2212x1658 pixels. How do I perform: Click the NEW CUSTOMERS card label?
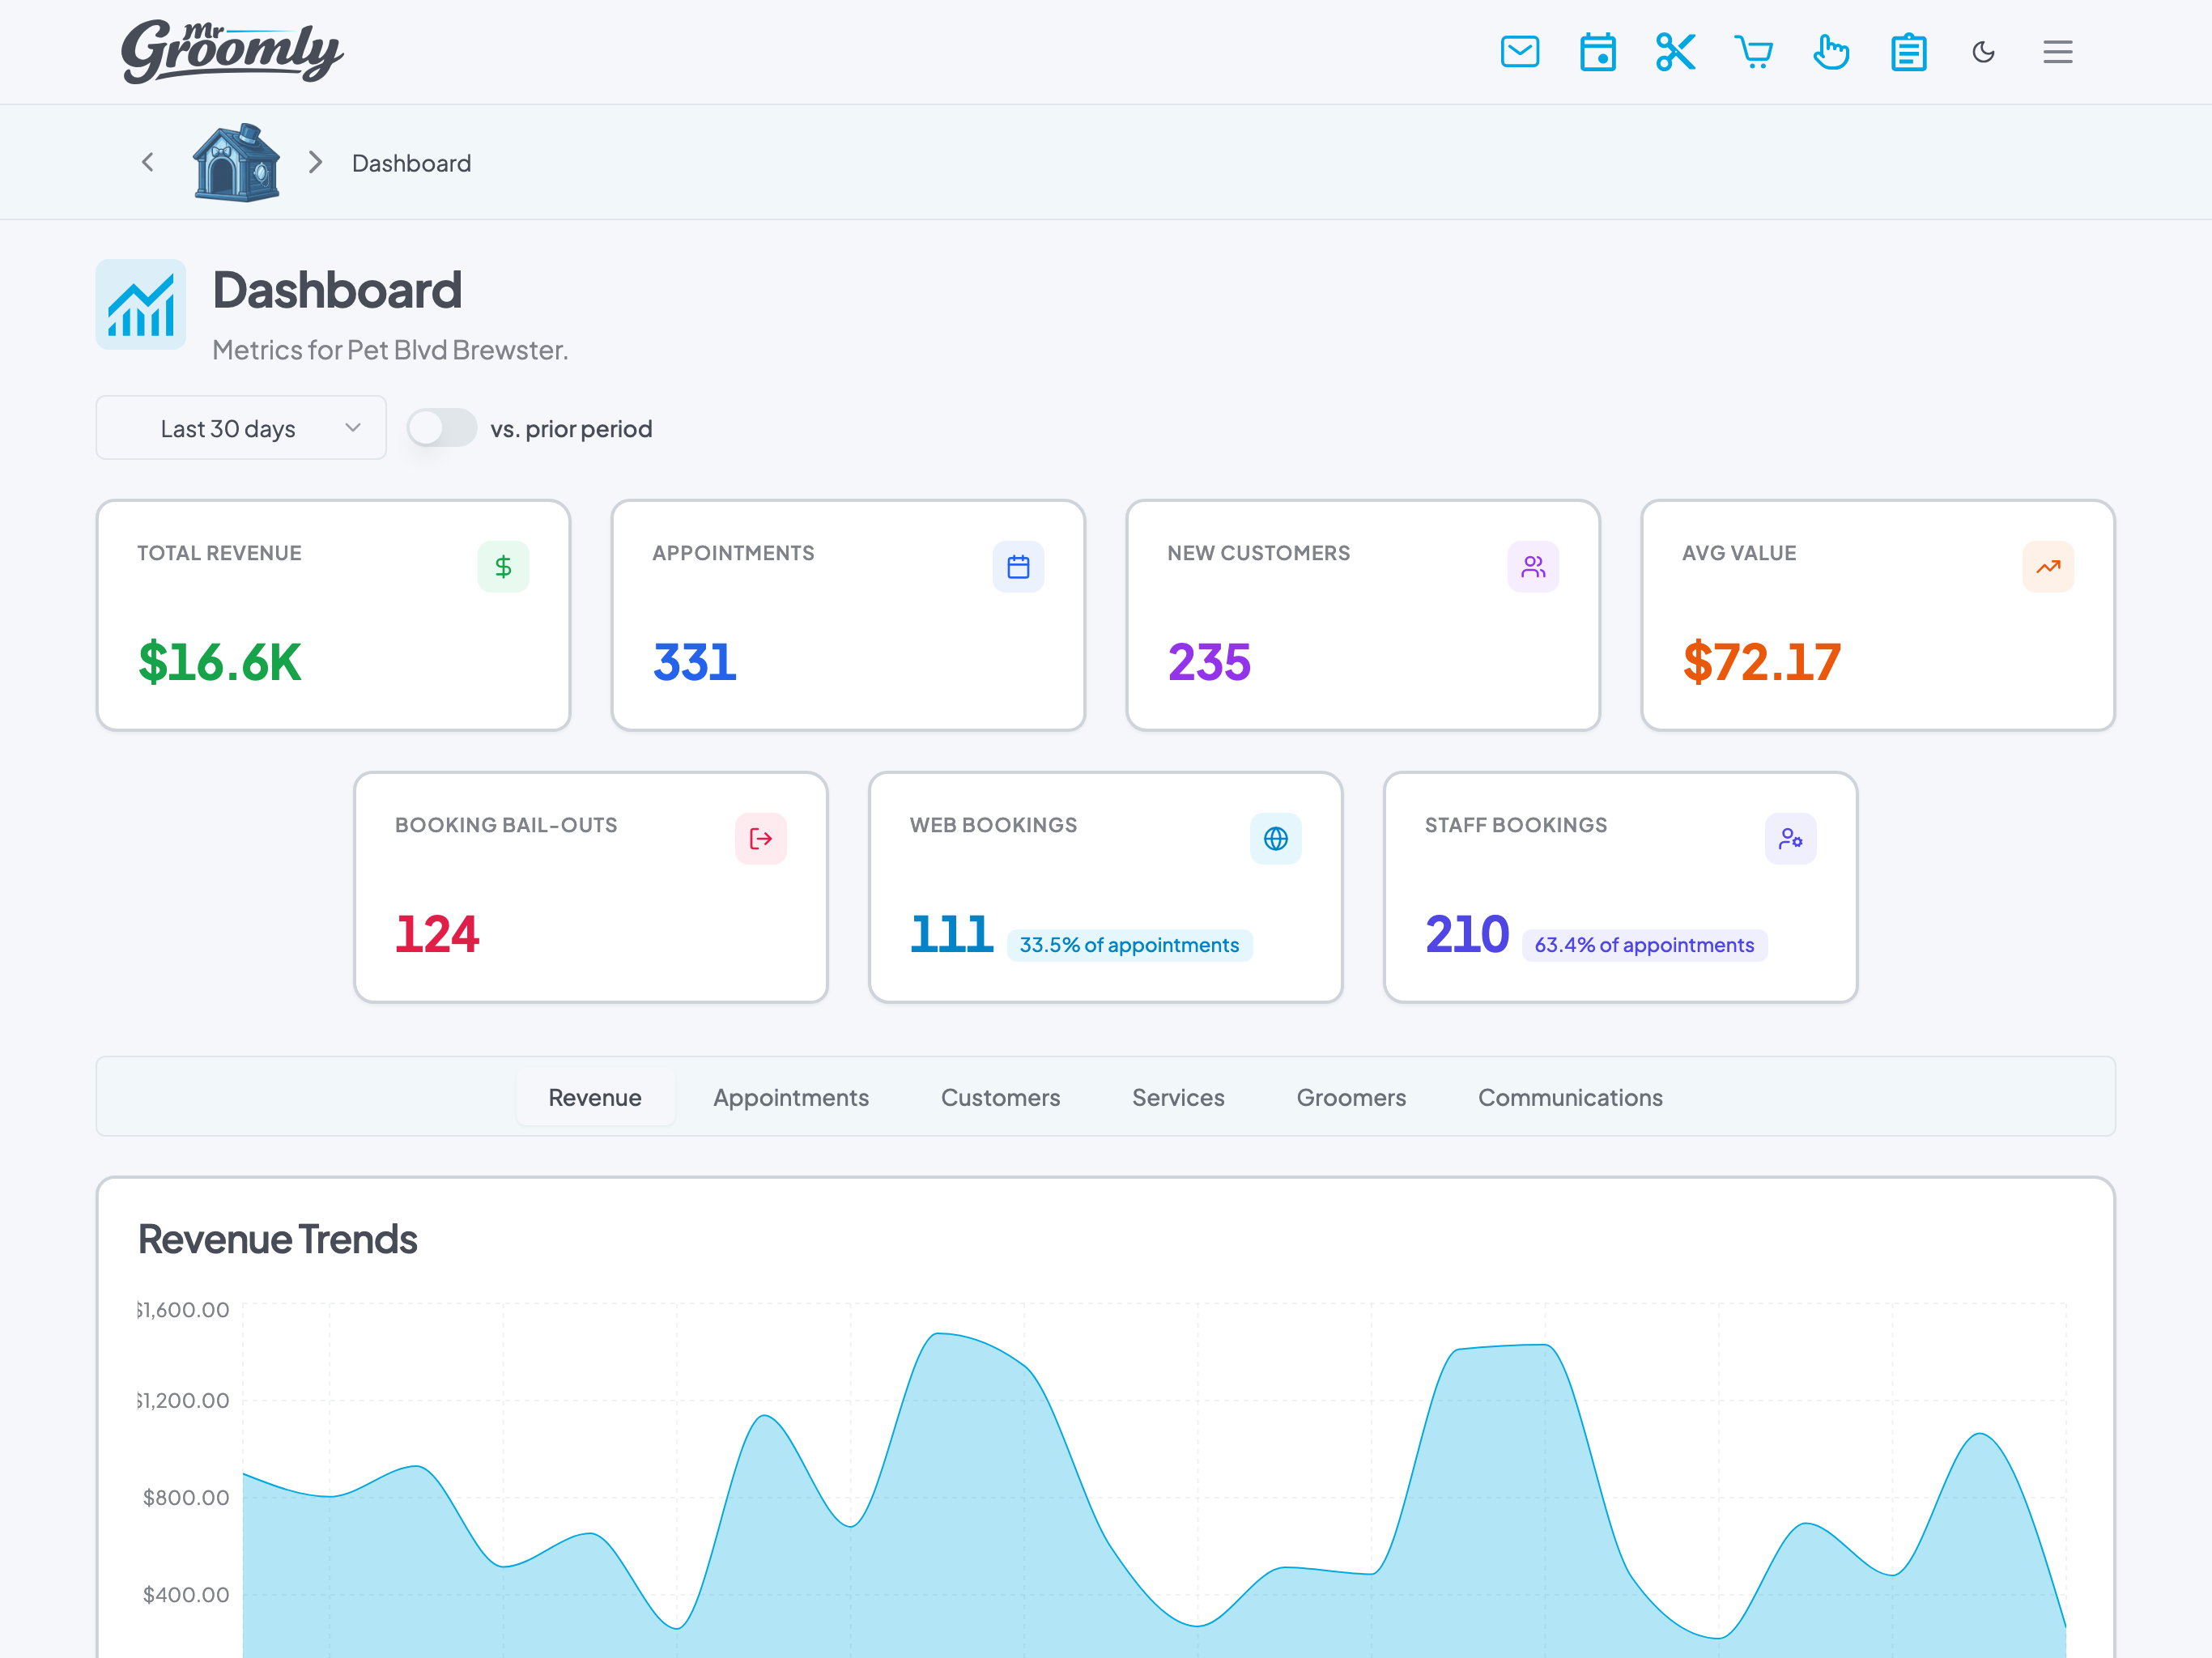tap(1258, 553)
